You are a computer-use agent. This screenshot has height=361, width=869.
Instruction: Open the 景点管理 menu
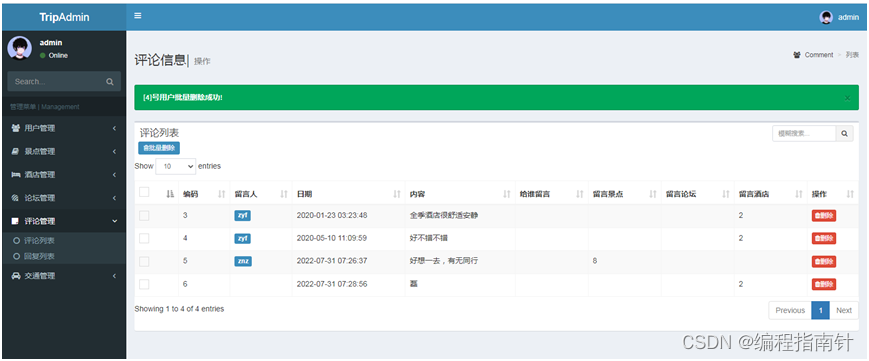click(64, 151)
